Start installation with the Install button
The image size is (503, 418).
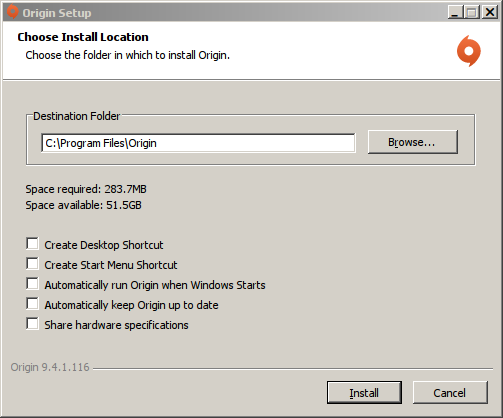(x=364, y=393)
